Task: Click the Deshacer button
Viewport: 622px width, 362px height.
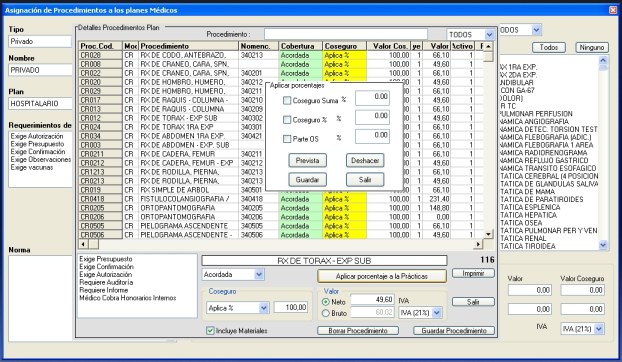Action: 365,161
